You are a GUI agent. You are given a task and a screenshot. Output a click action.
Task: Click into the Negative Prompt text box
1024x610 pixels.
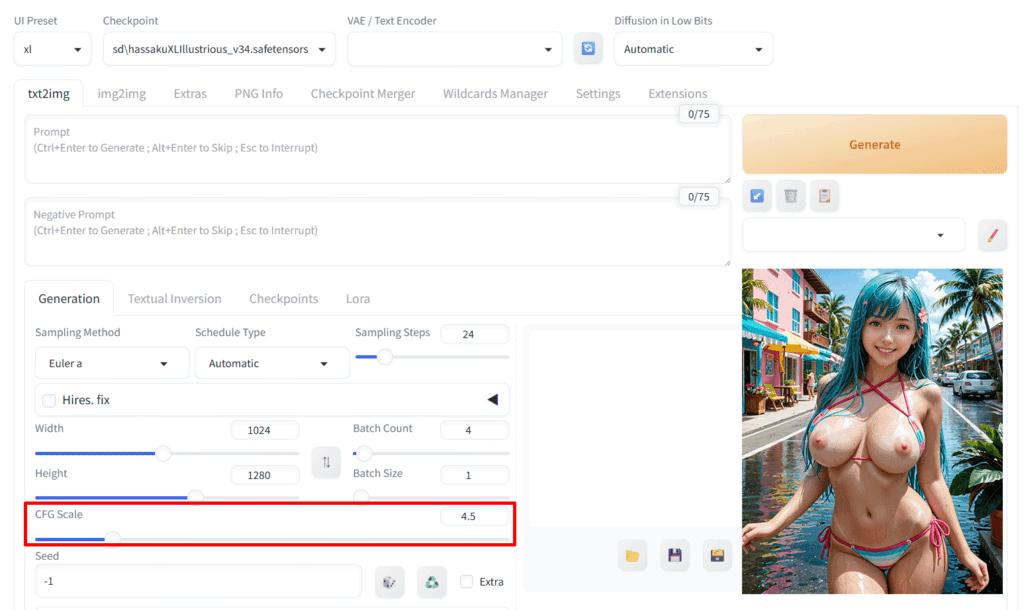(x=377, y=240)
